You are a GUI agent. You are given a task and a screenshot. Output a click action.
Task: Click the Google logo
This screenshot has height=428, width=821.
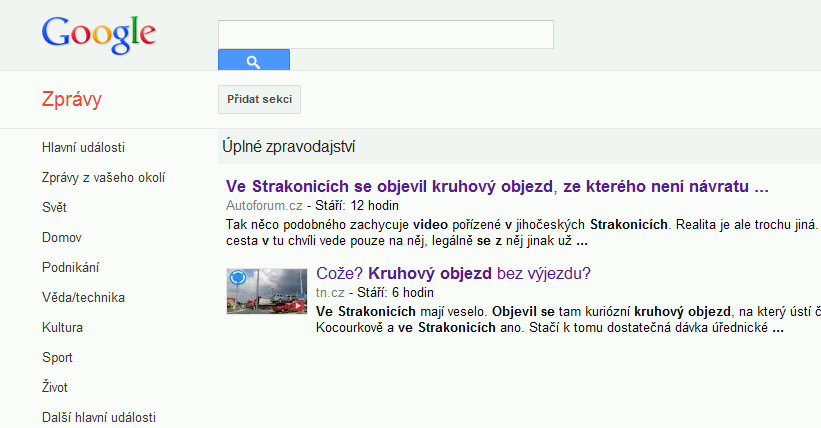coord(98,35)
